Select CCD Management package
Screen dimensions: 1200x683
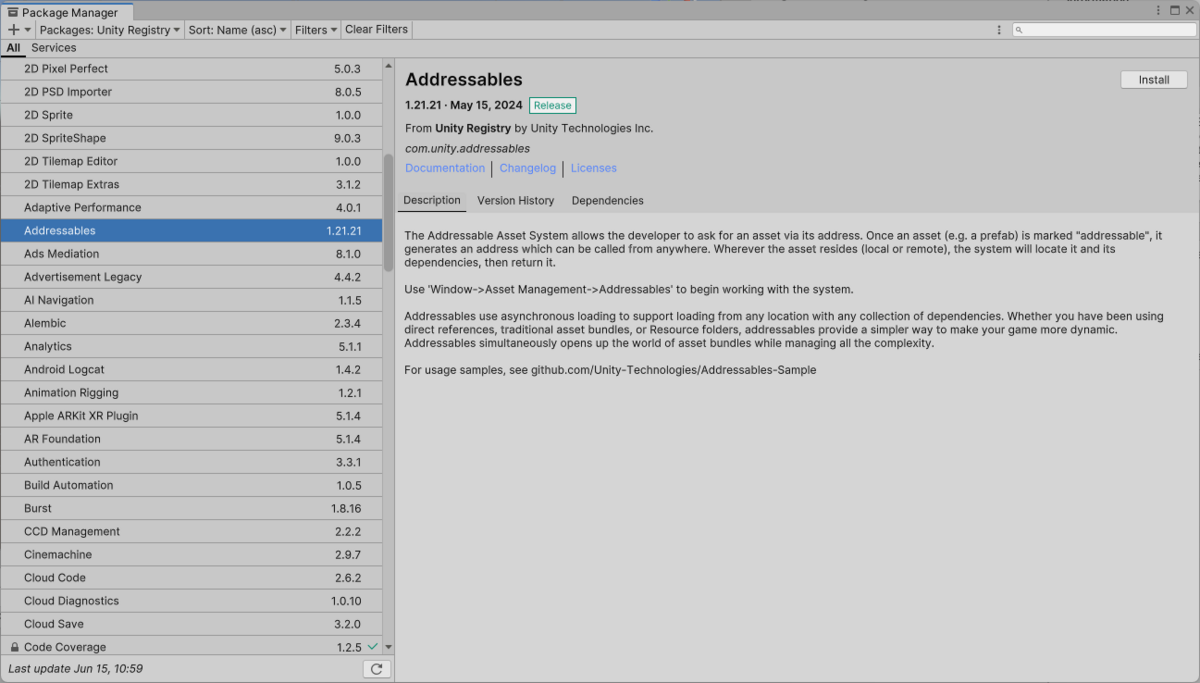click(191, 531)
